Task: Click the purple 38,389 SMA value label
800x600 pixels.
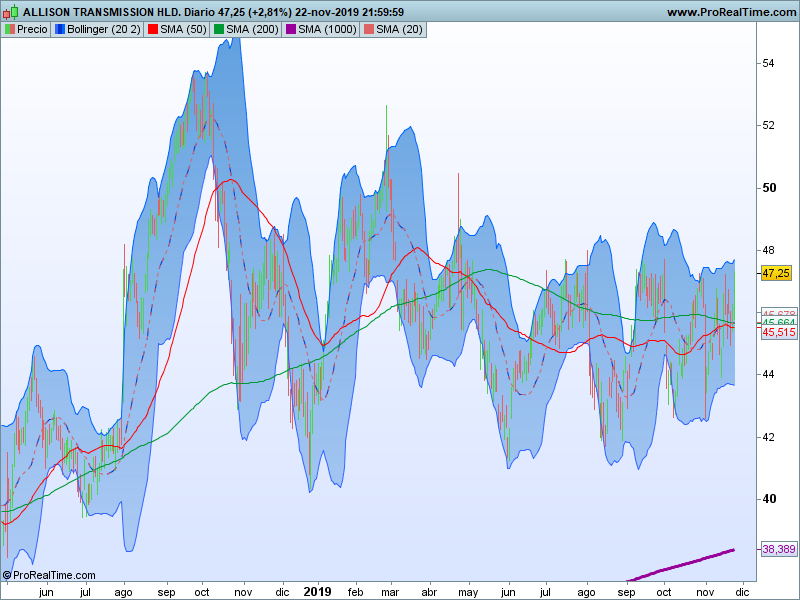Action: (779, 549)
